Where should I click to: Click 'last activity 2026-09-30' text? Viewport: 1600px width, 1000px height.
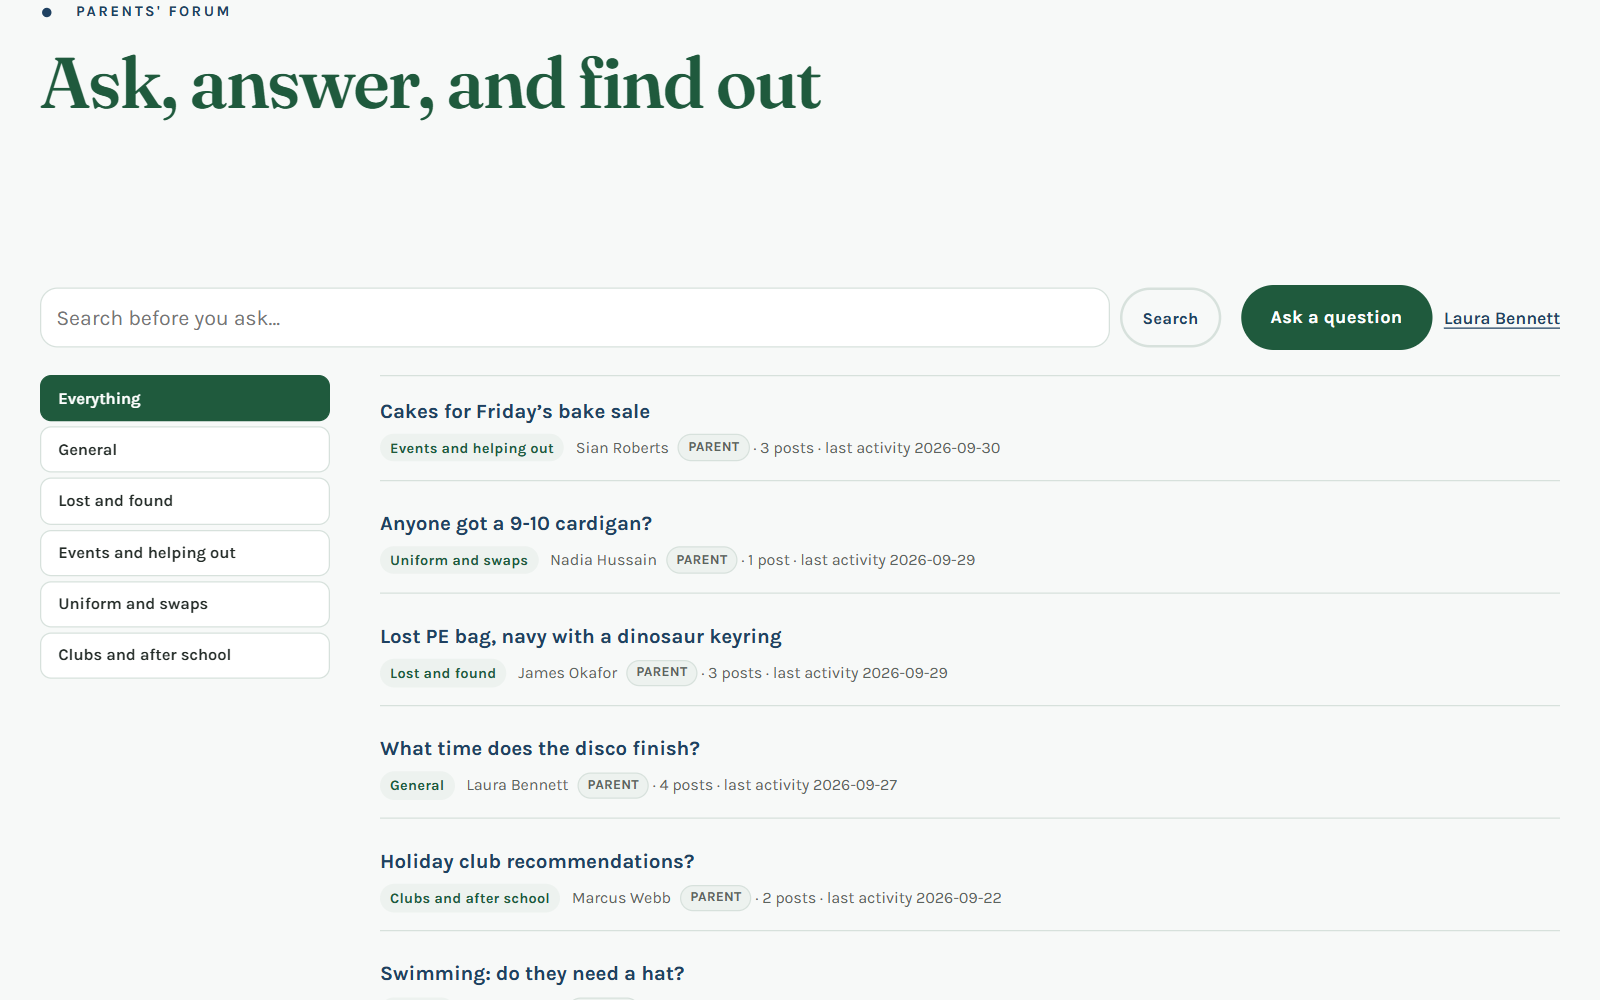(912, 448)
